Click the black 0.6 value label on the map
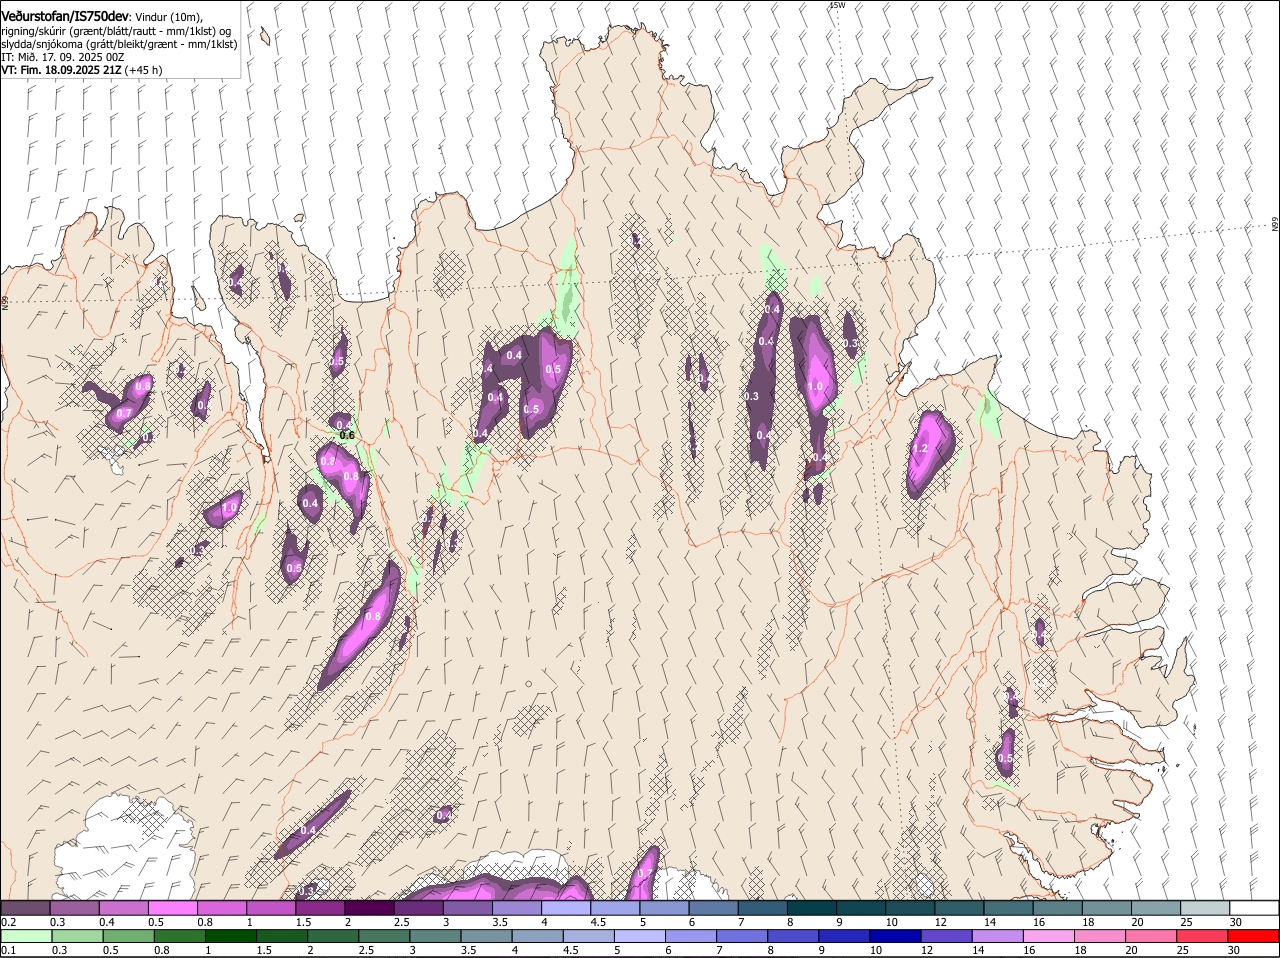 348,435
